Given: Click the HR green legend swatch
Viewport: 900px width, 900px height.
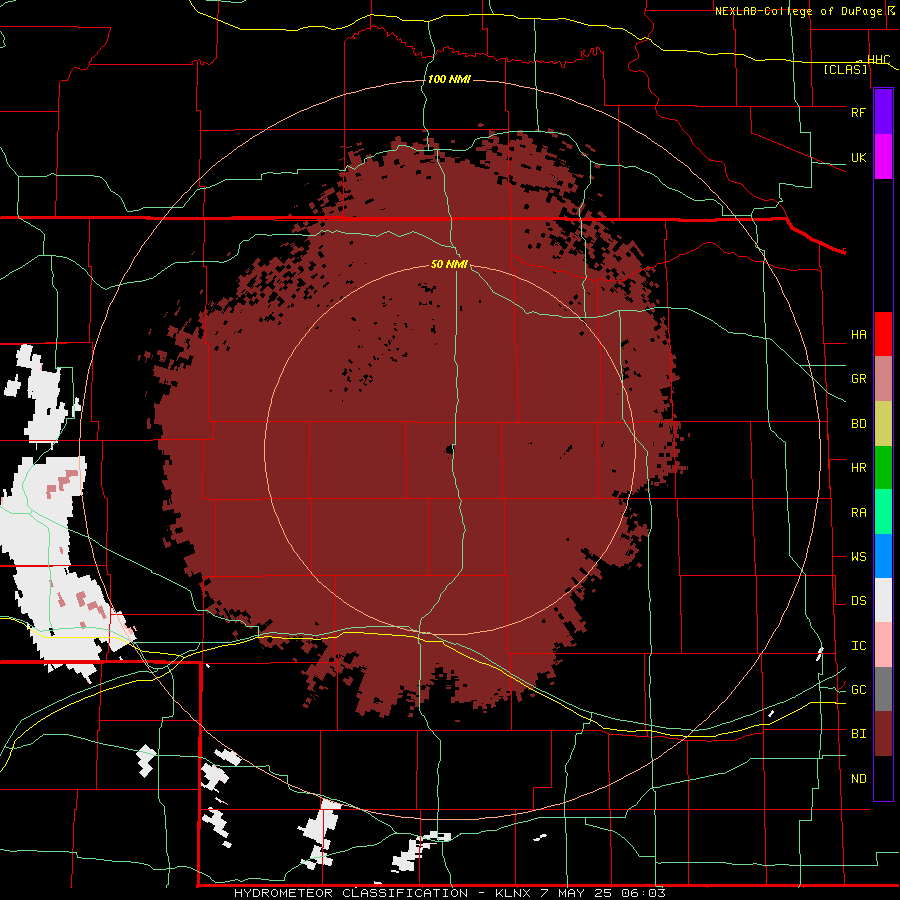Looking at the screenshot, I should click(883, 468).
